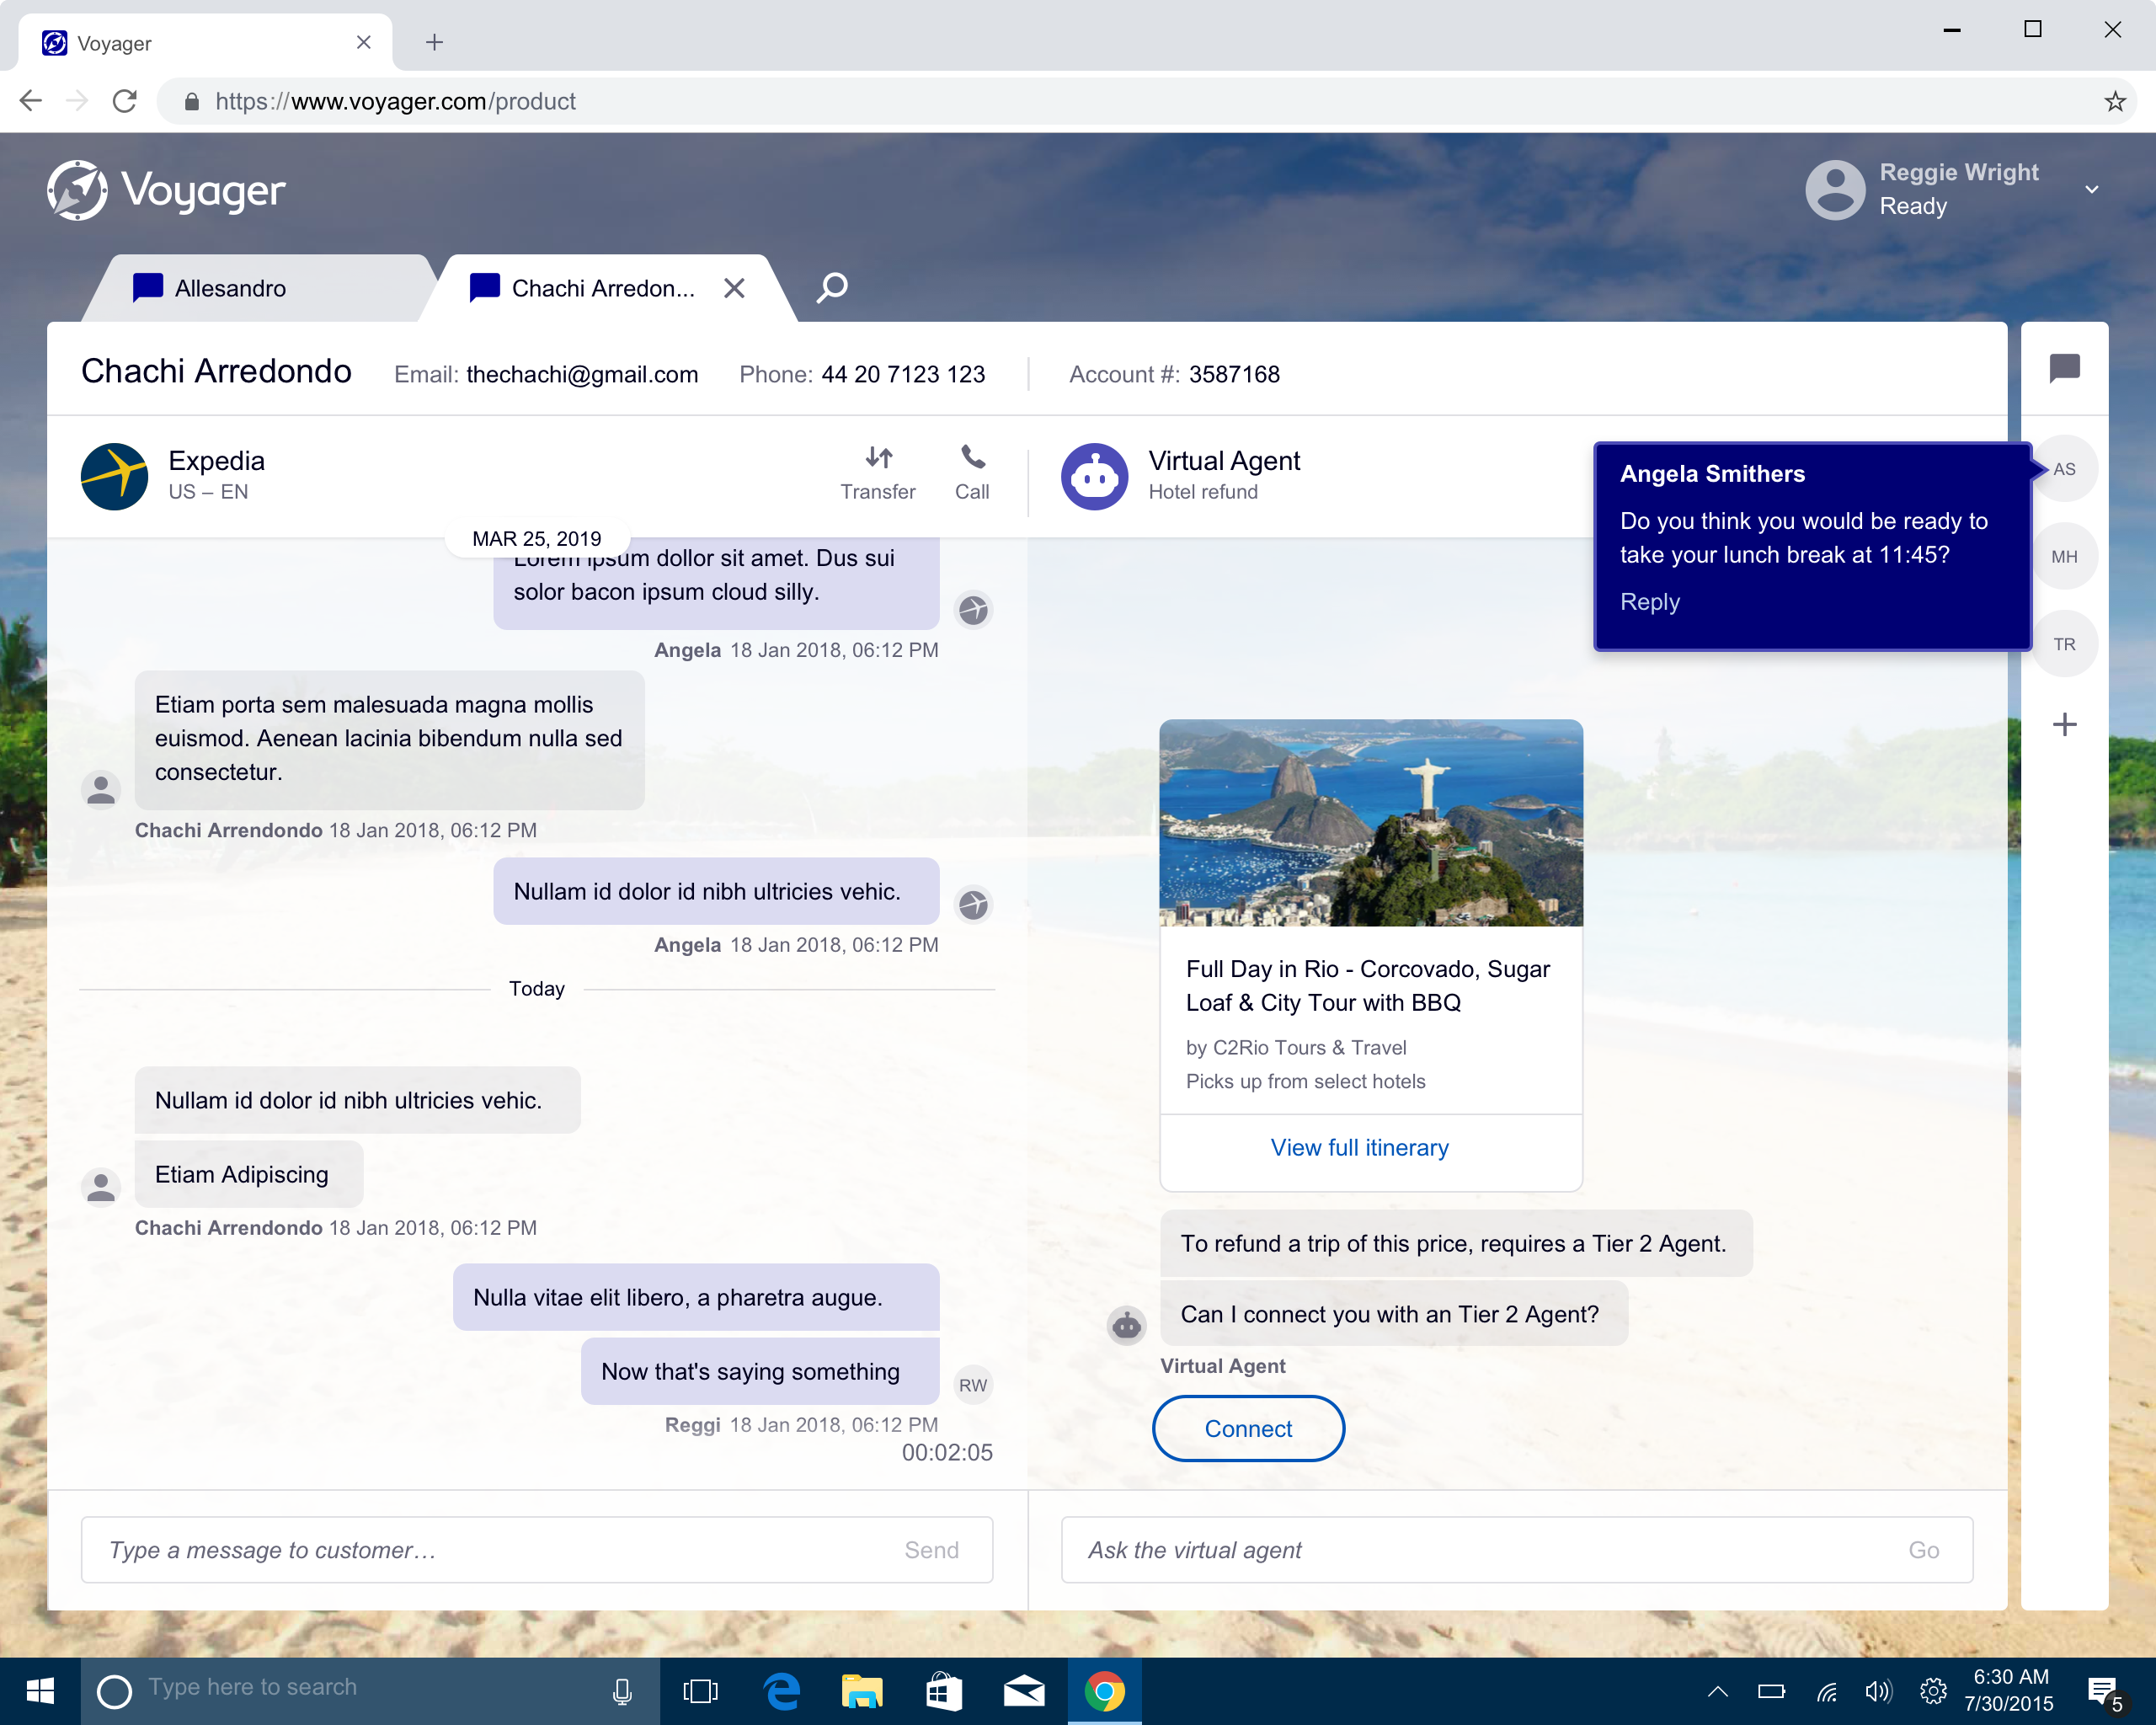Click the RW agent avatar in chat
This screenshot has width=2156, height=1725.
(972, 1385)
